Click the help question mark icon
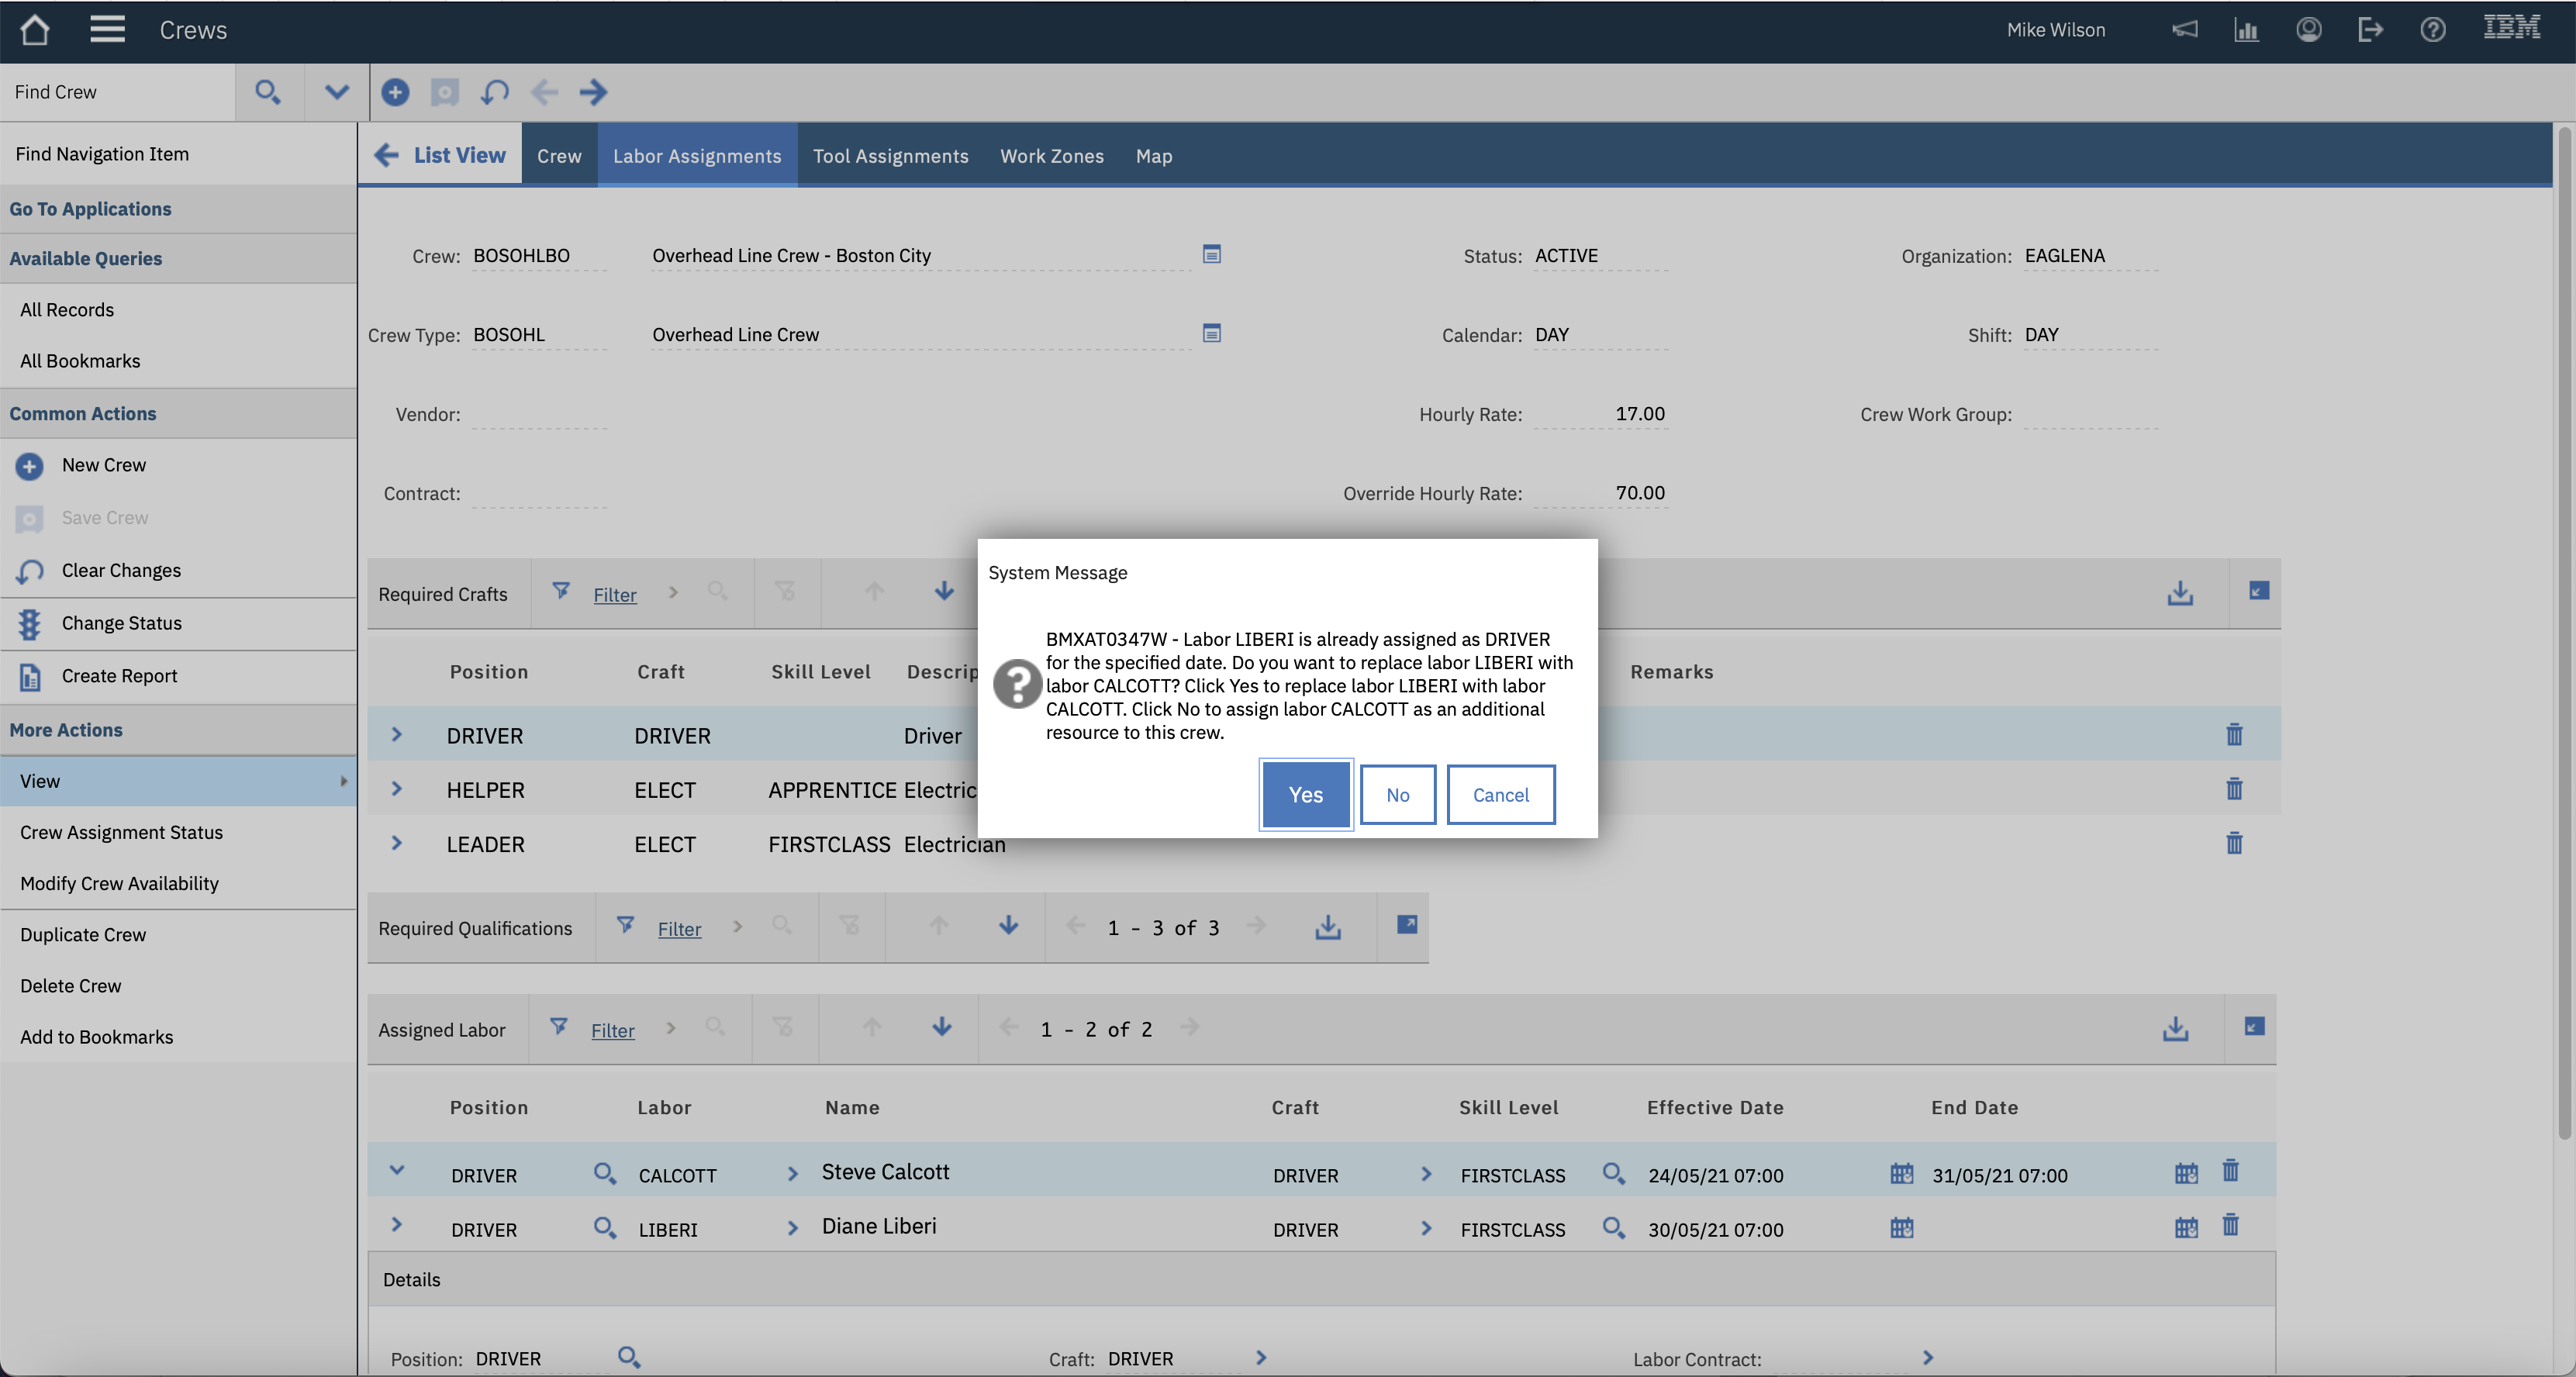The width and height of the screenshot is (2576, 1377). pyautogui.click(x=2432, y=30)
